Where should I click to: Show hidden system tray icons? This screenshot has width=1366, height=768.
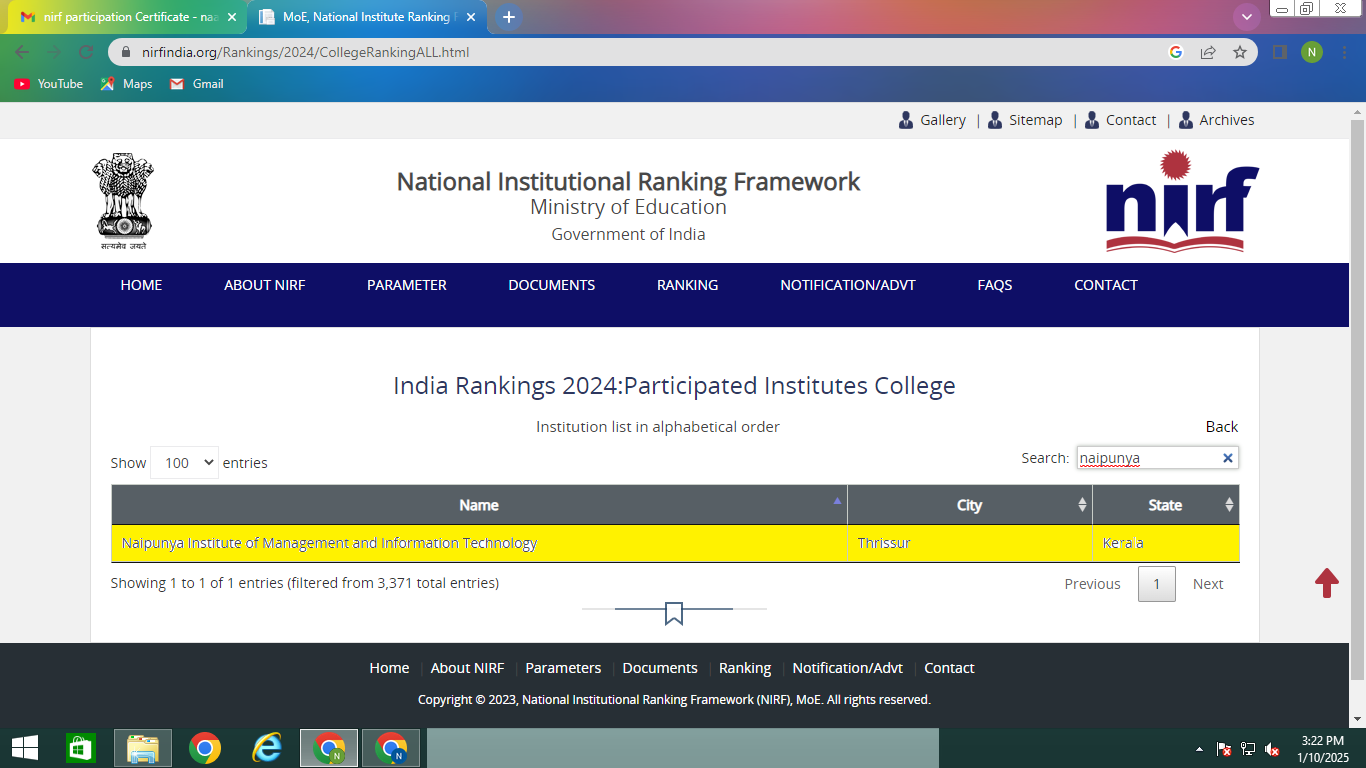[x=1199, y=749]
